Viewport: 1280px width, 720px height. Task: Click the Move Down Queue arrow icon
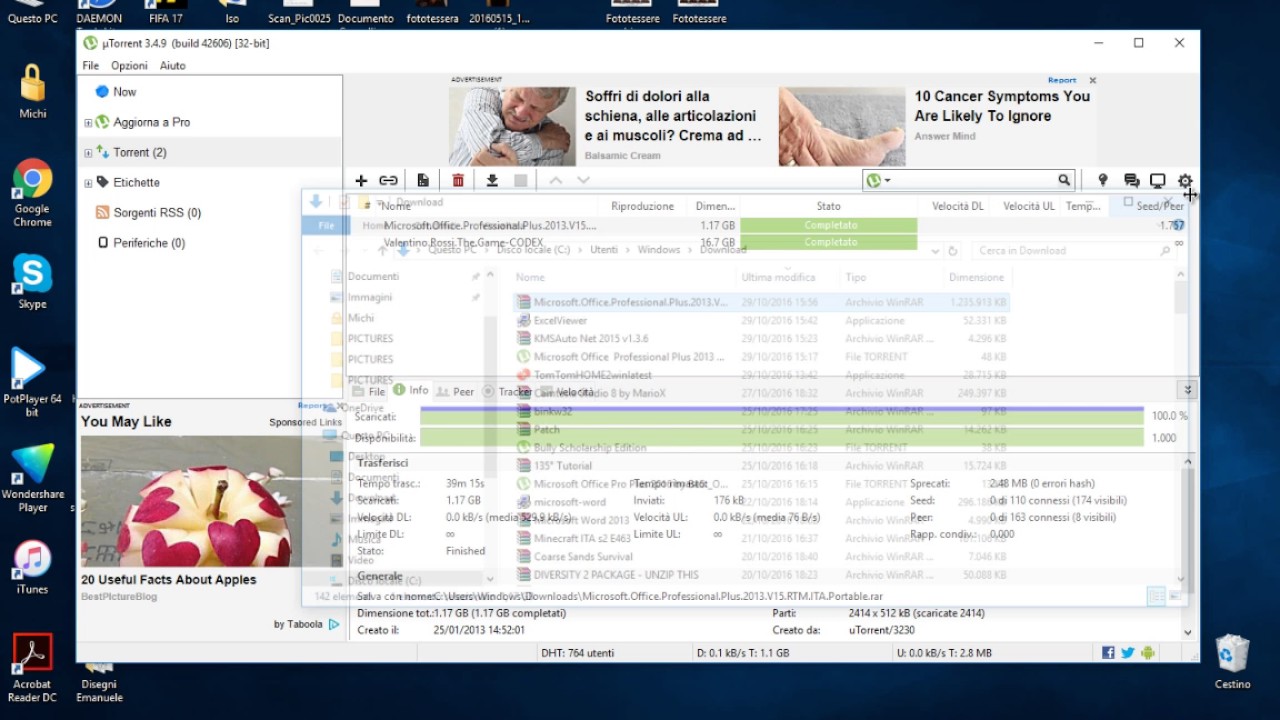tap(584, 181)
